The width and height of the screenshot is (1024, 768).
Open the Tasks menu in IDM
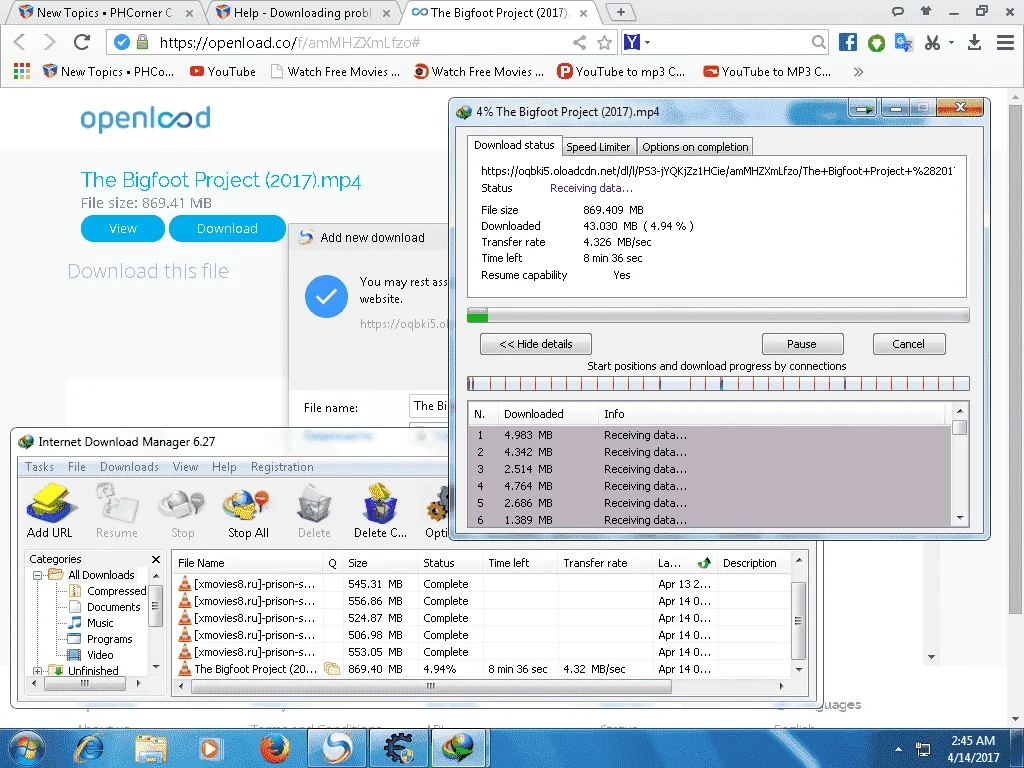click(x=39, y=467)
